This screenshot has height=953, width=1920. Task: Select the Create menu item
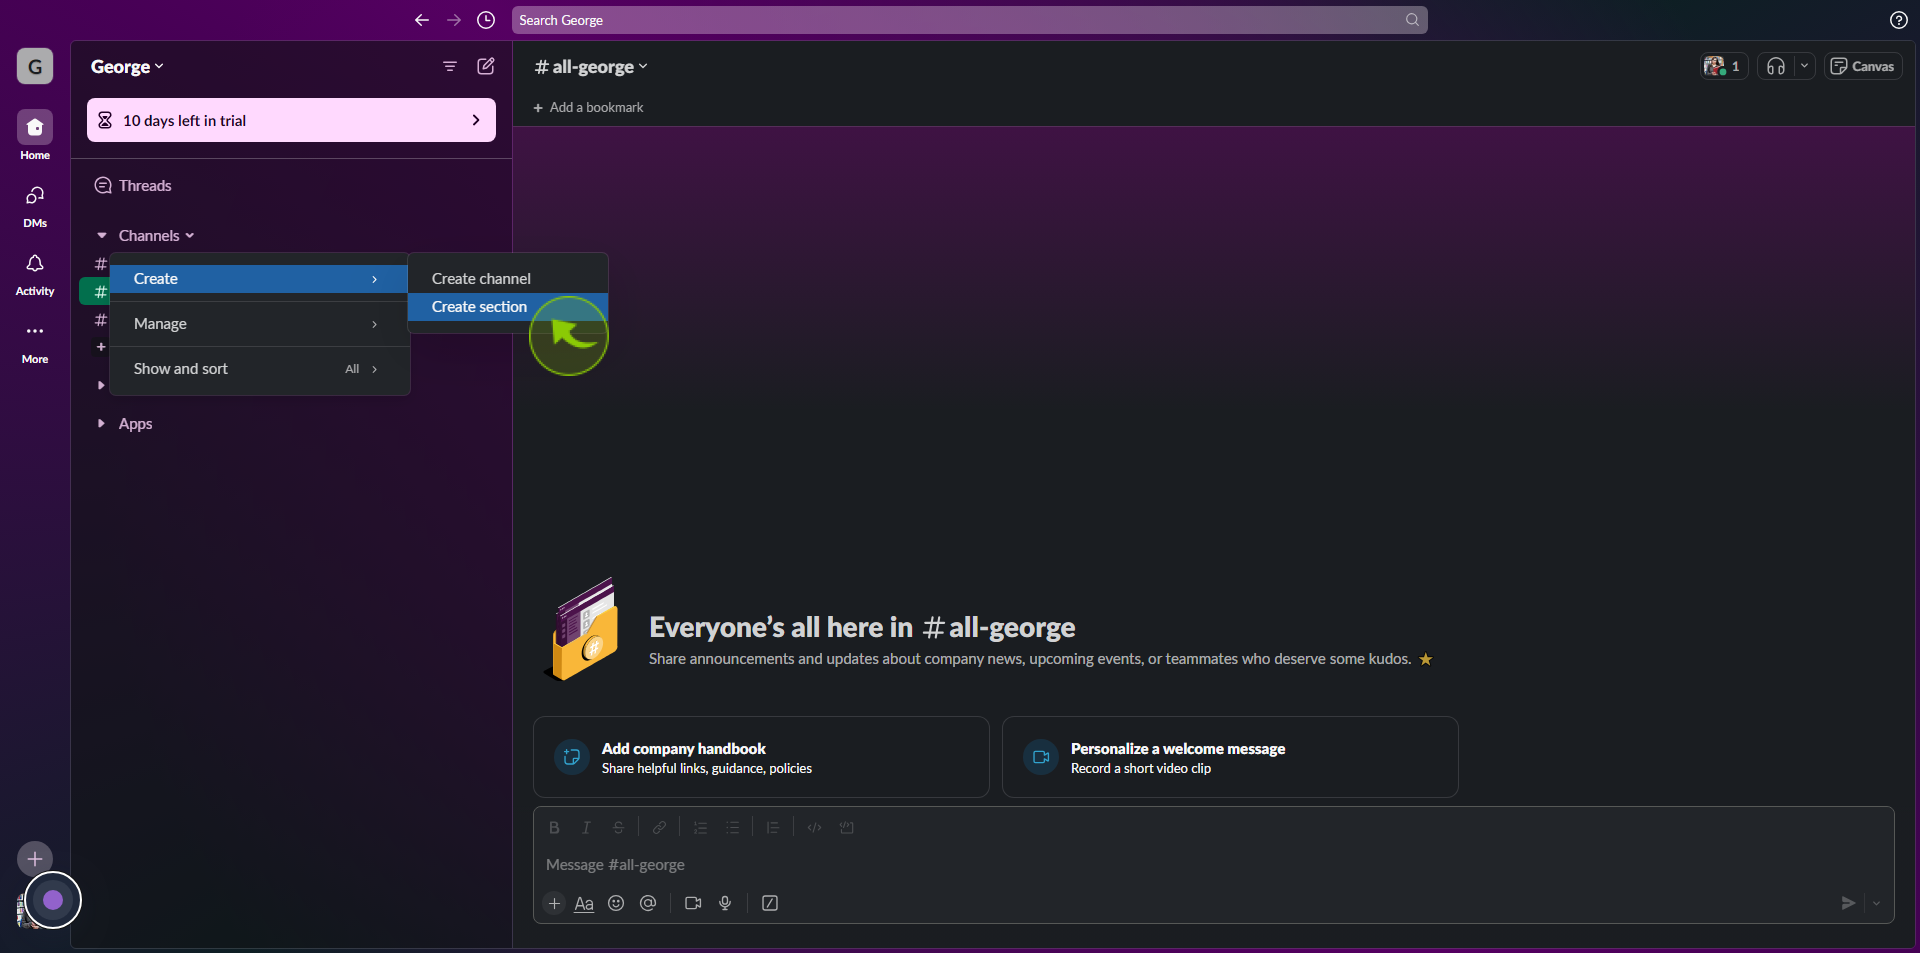[259, 279]
